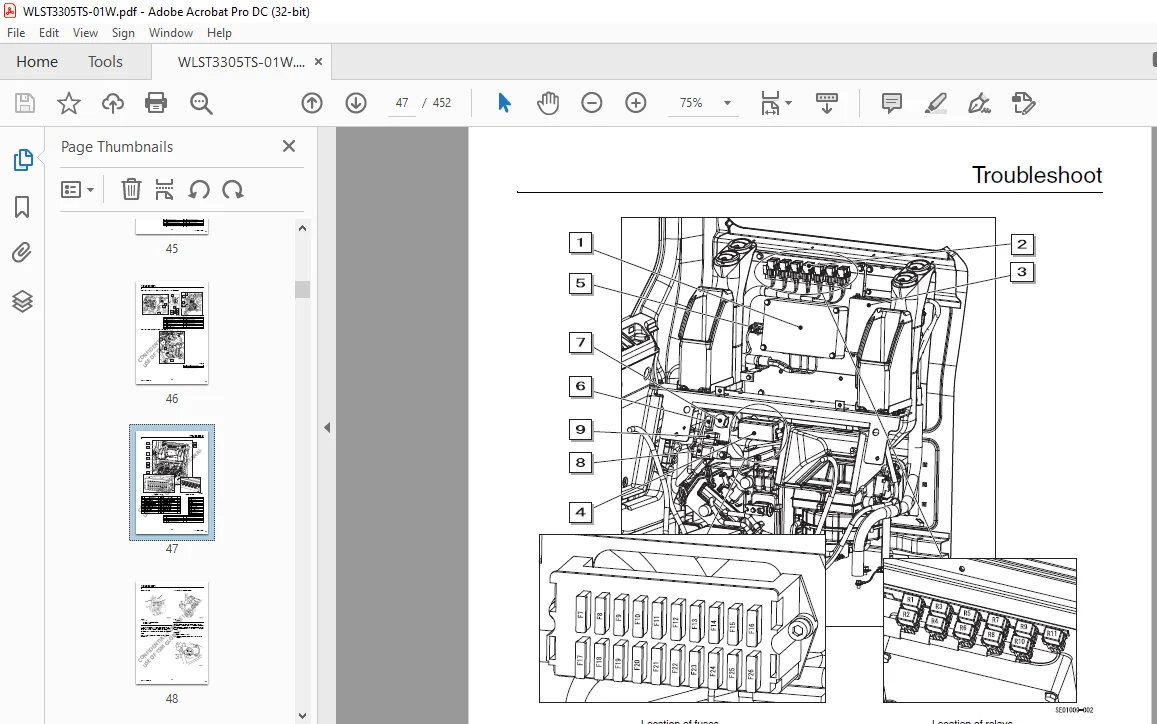The image size is (1157, 724).
Task: Open the find text magnifier
Action: pyautogui.click(x=201, y=103)
